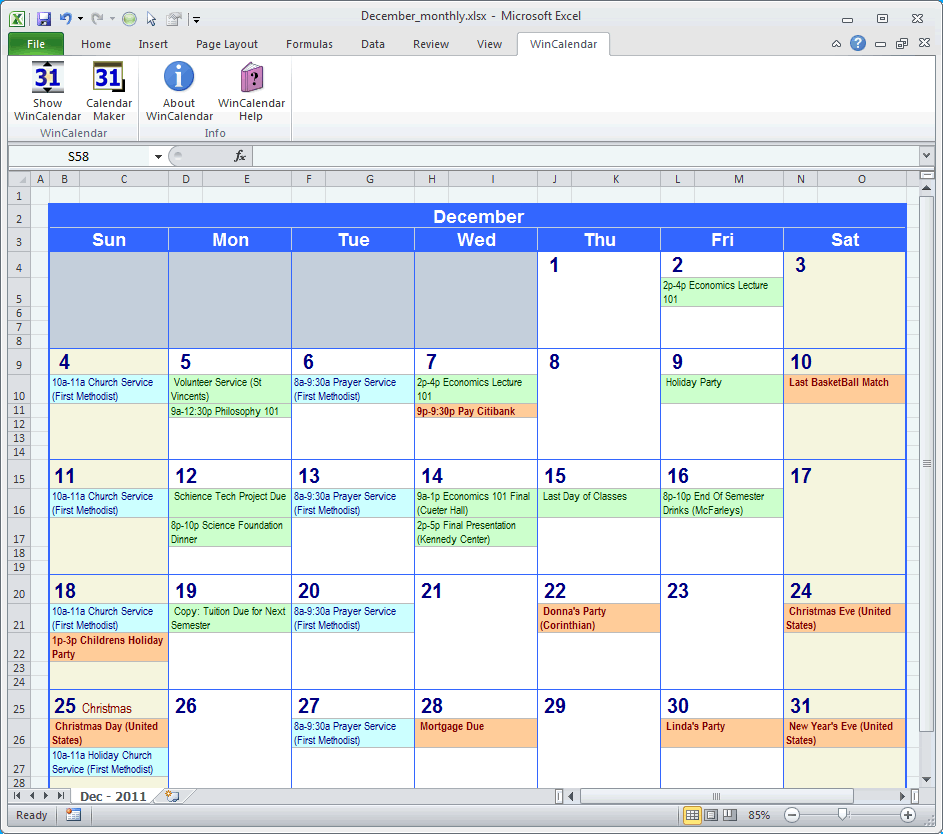The image size is (943, 834).
Task: Click the green File button
Action: [x=36, y=44]
